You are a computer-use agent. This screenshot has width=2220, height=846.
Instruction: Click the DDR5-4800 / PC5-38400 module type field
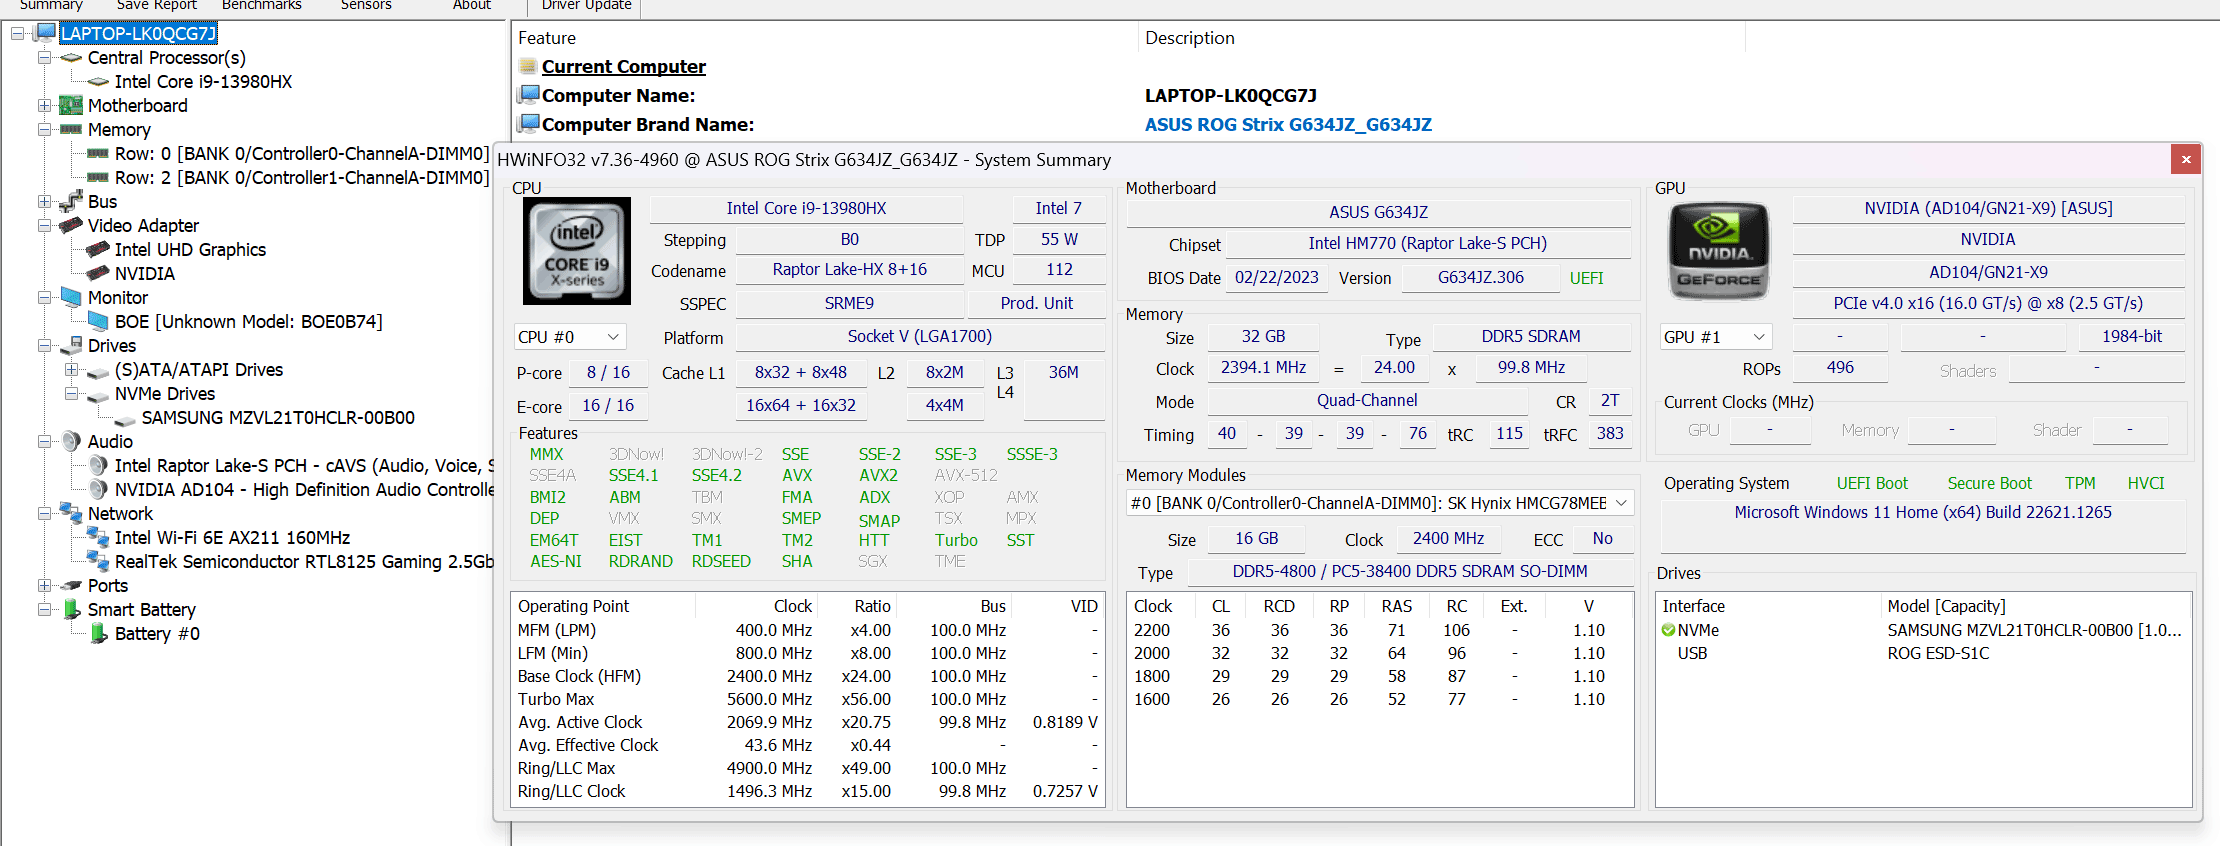pyautogui.click(x=1410, y=571)
